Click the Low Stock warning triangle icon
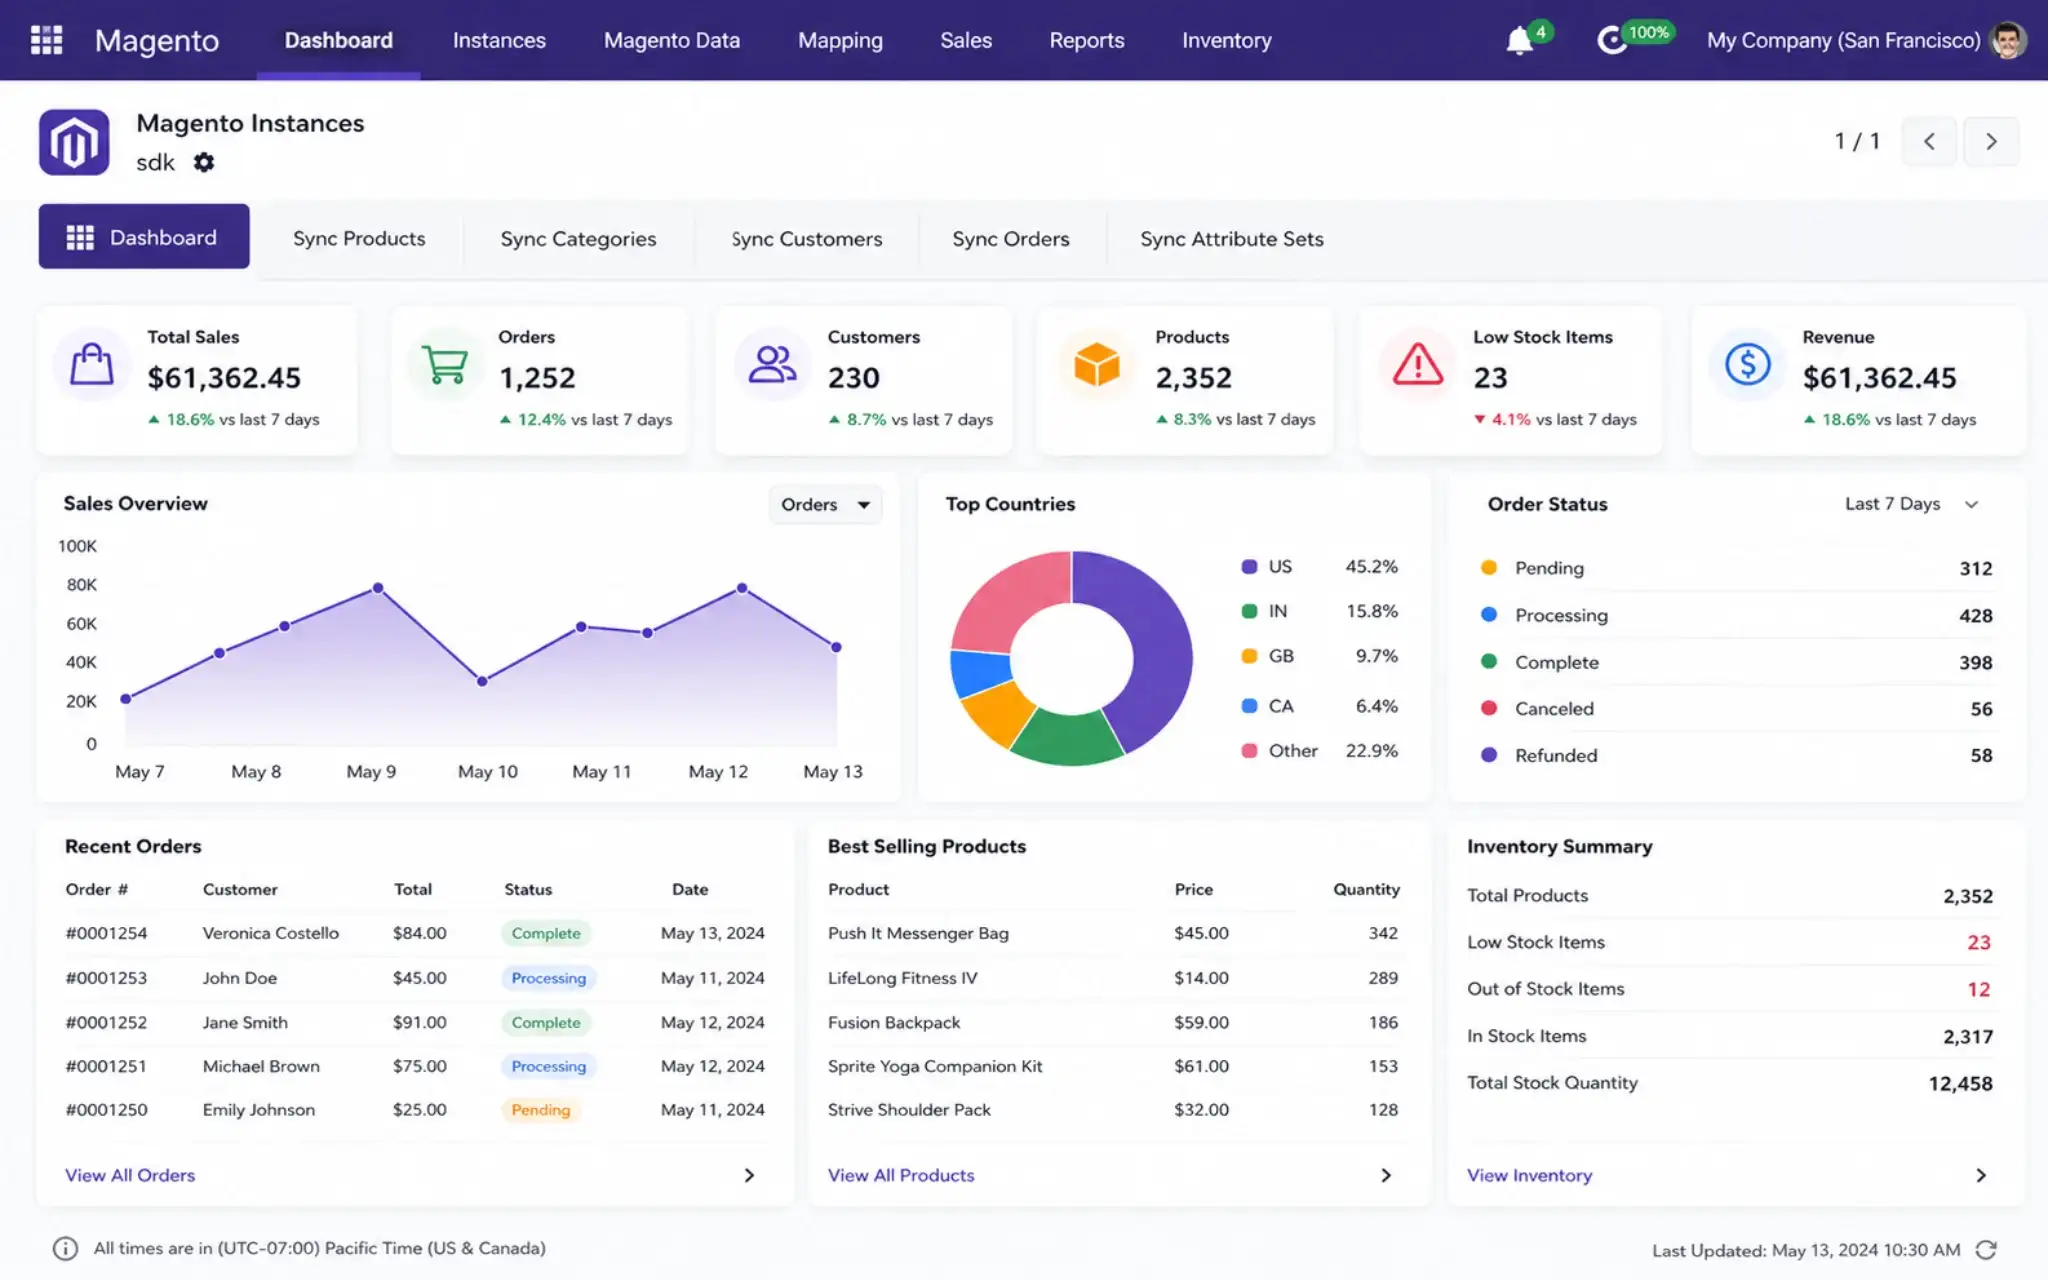The image size is (2048, 1280). coord(1418,365)
